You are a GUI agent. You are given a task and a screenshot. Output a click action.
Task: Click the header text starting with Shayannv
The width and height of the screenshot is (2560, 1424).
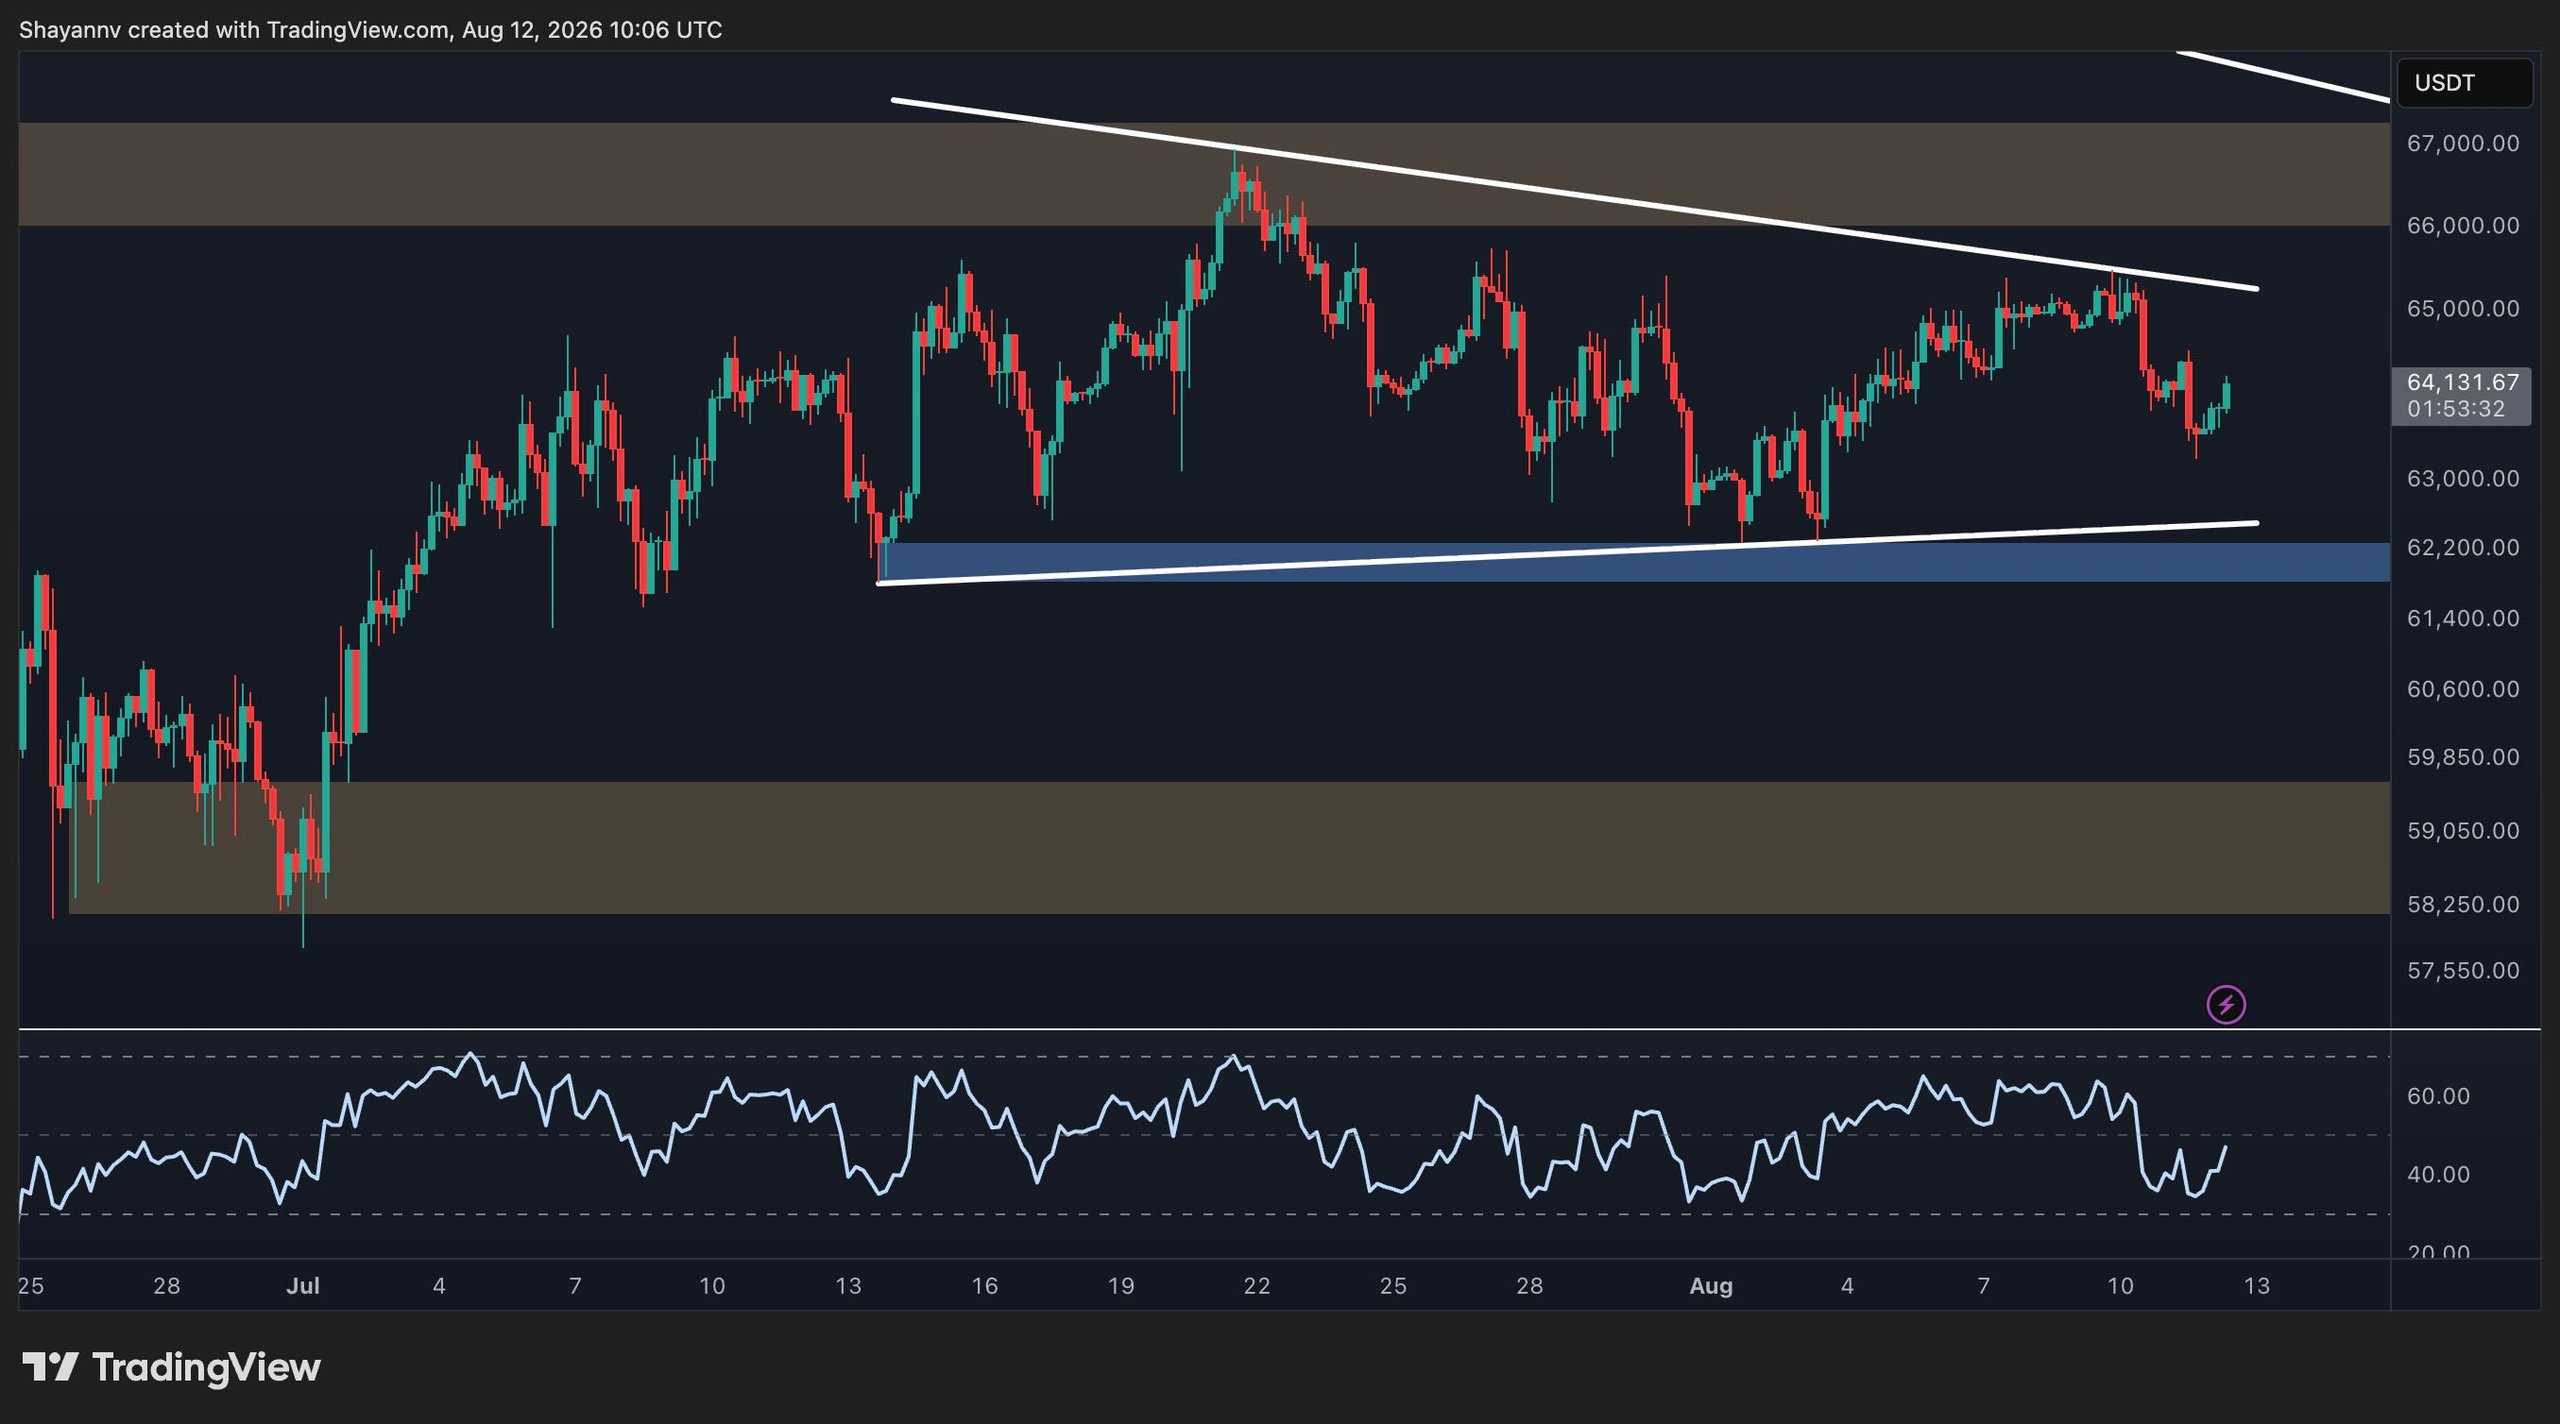tap(370, 30)
